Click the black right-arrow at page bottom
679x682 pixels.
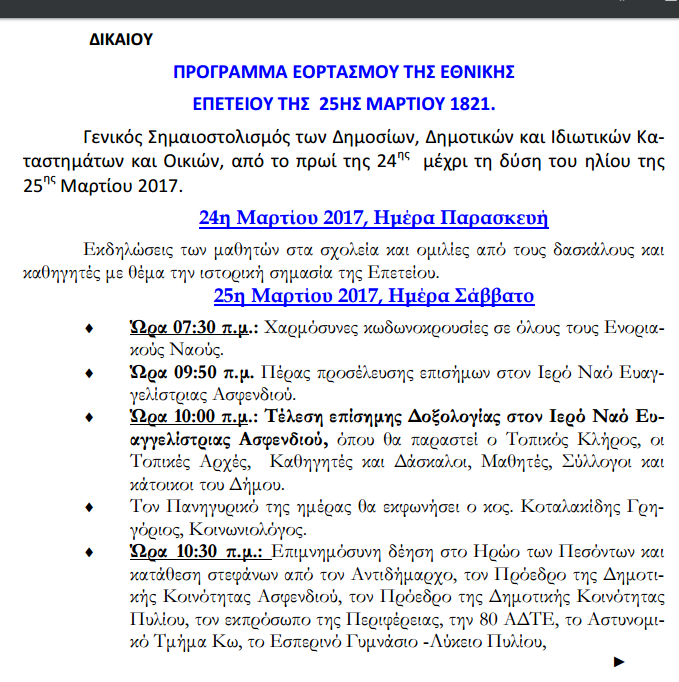click(619, 662)
